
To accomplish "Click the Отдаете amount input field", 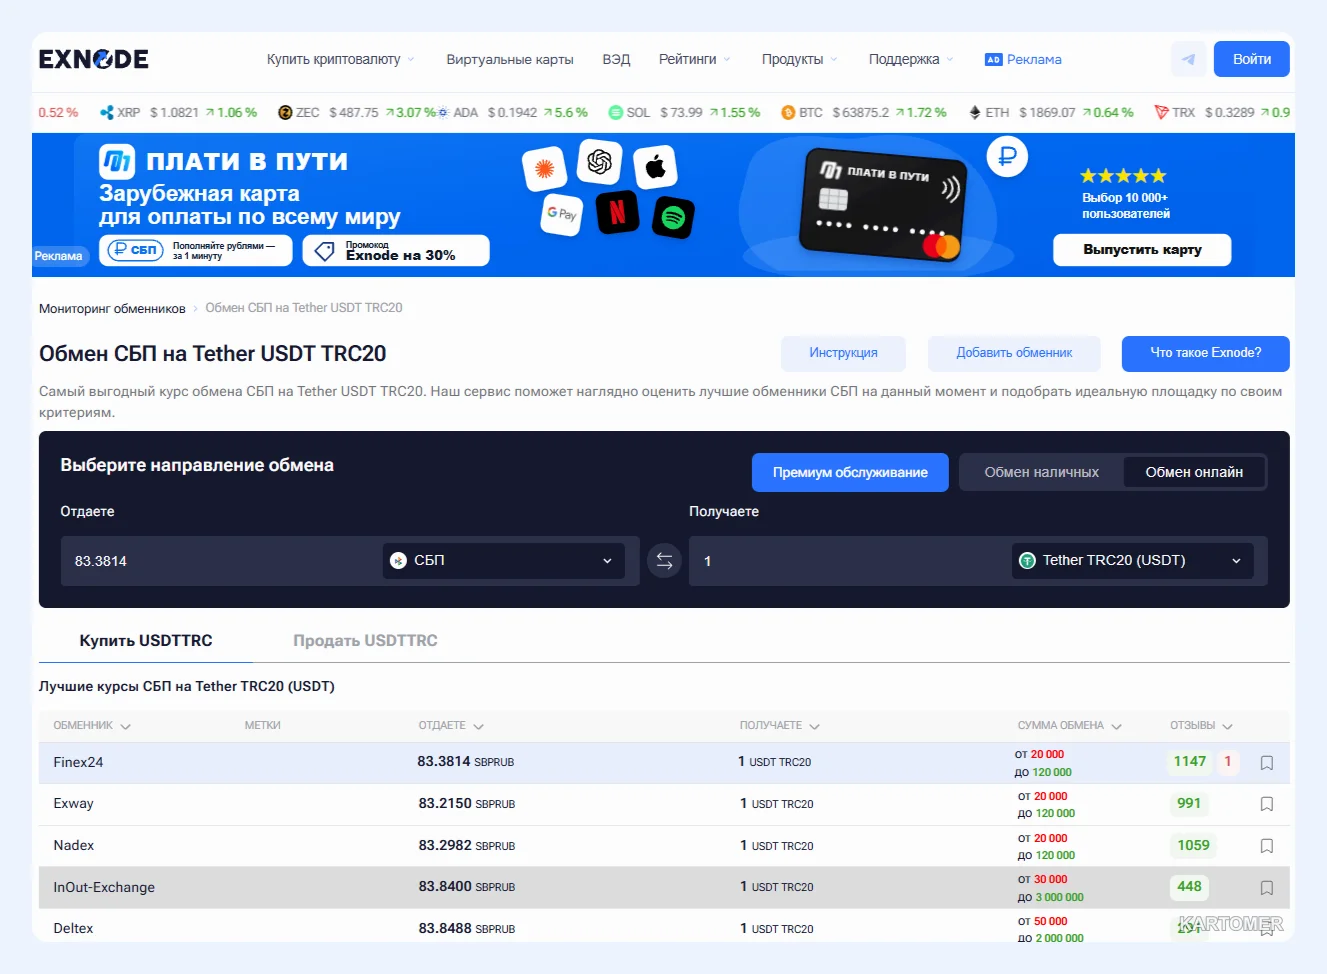I will [x=220, y=561].
